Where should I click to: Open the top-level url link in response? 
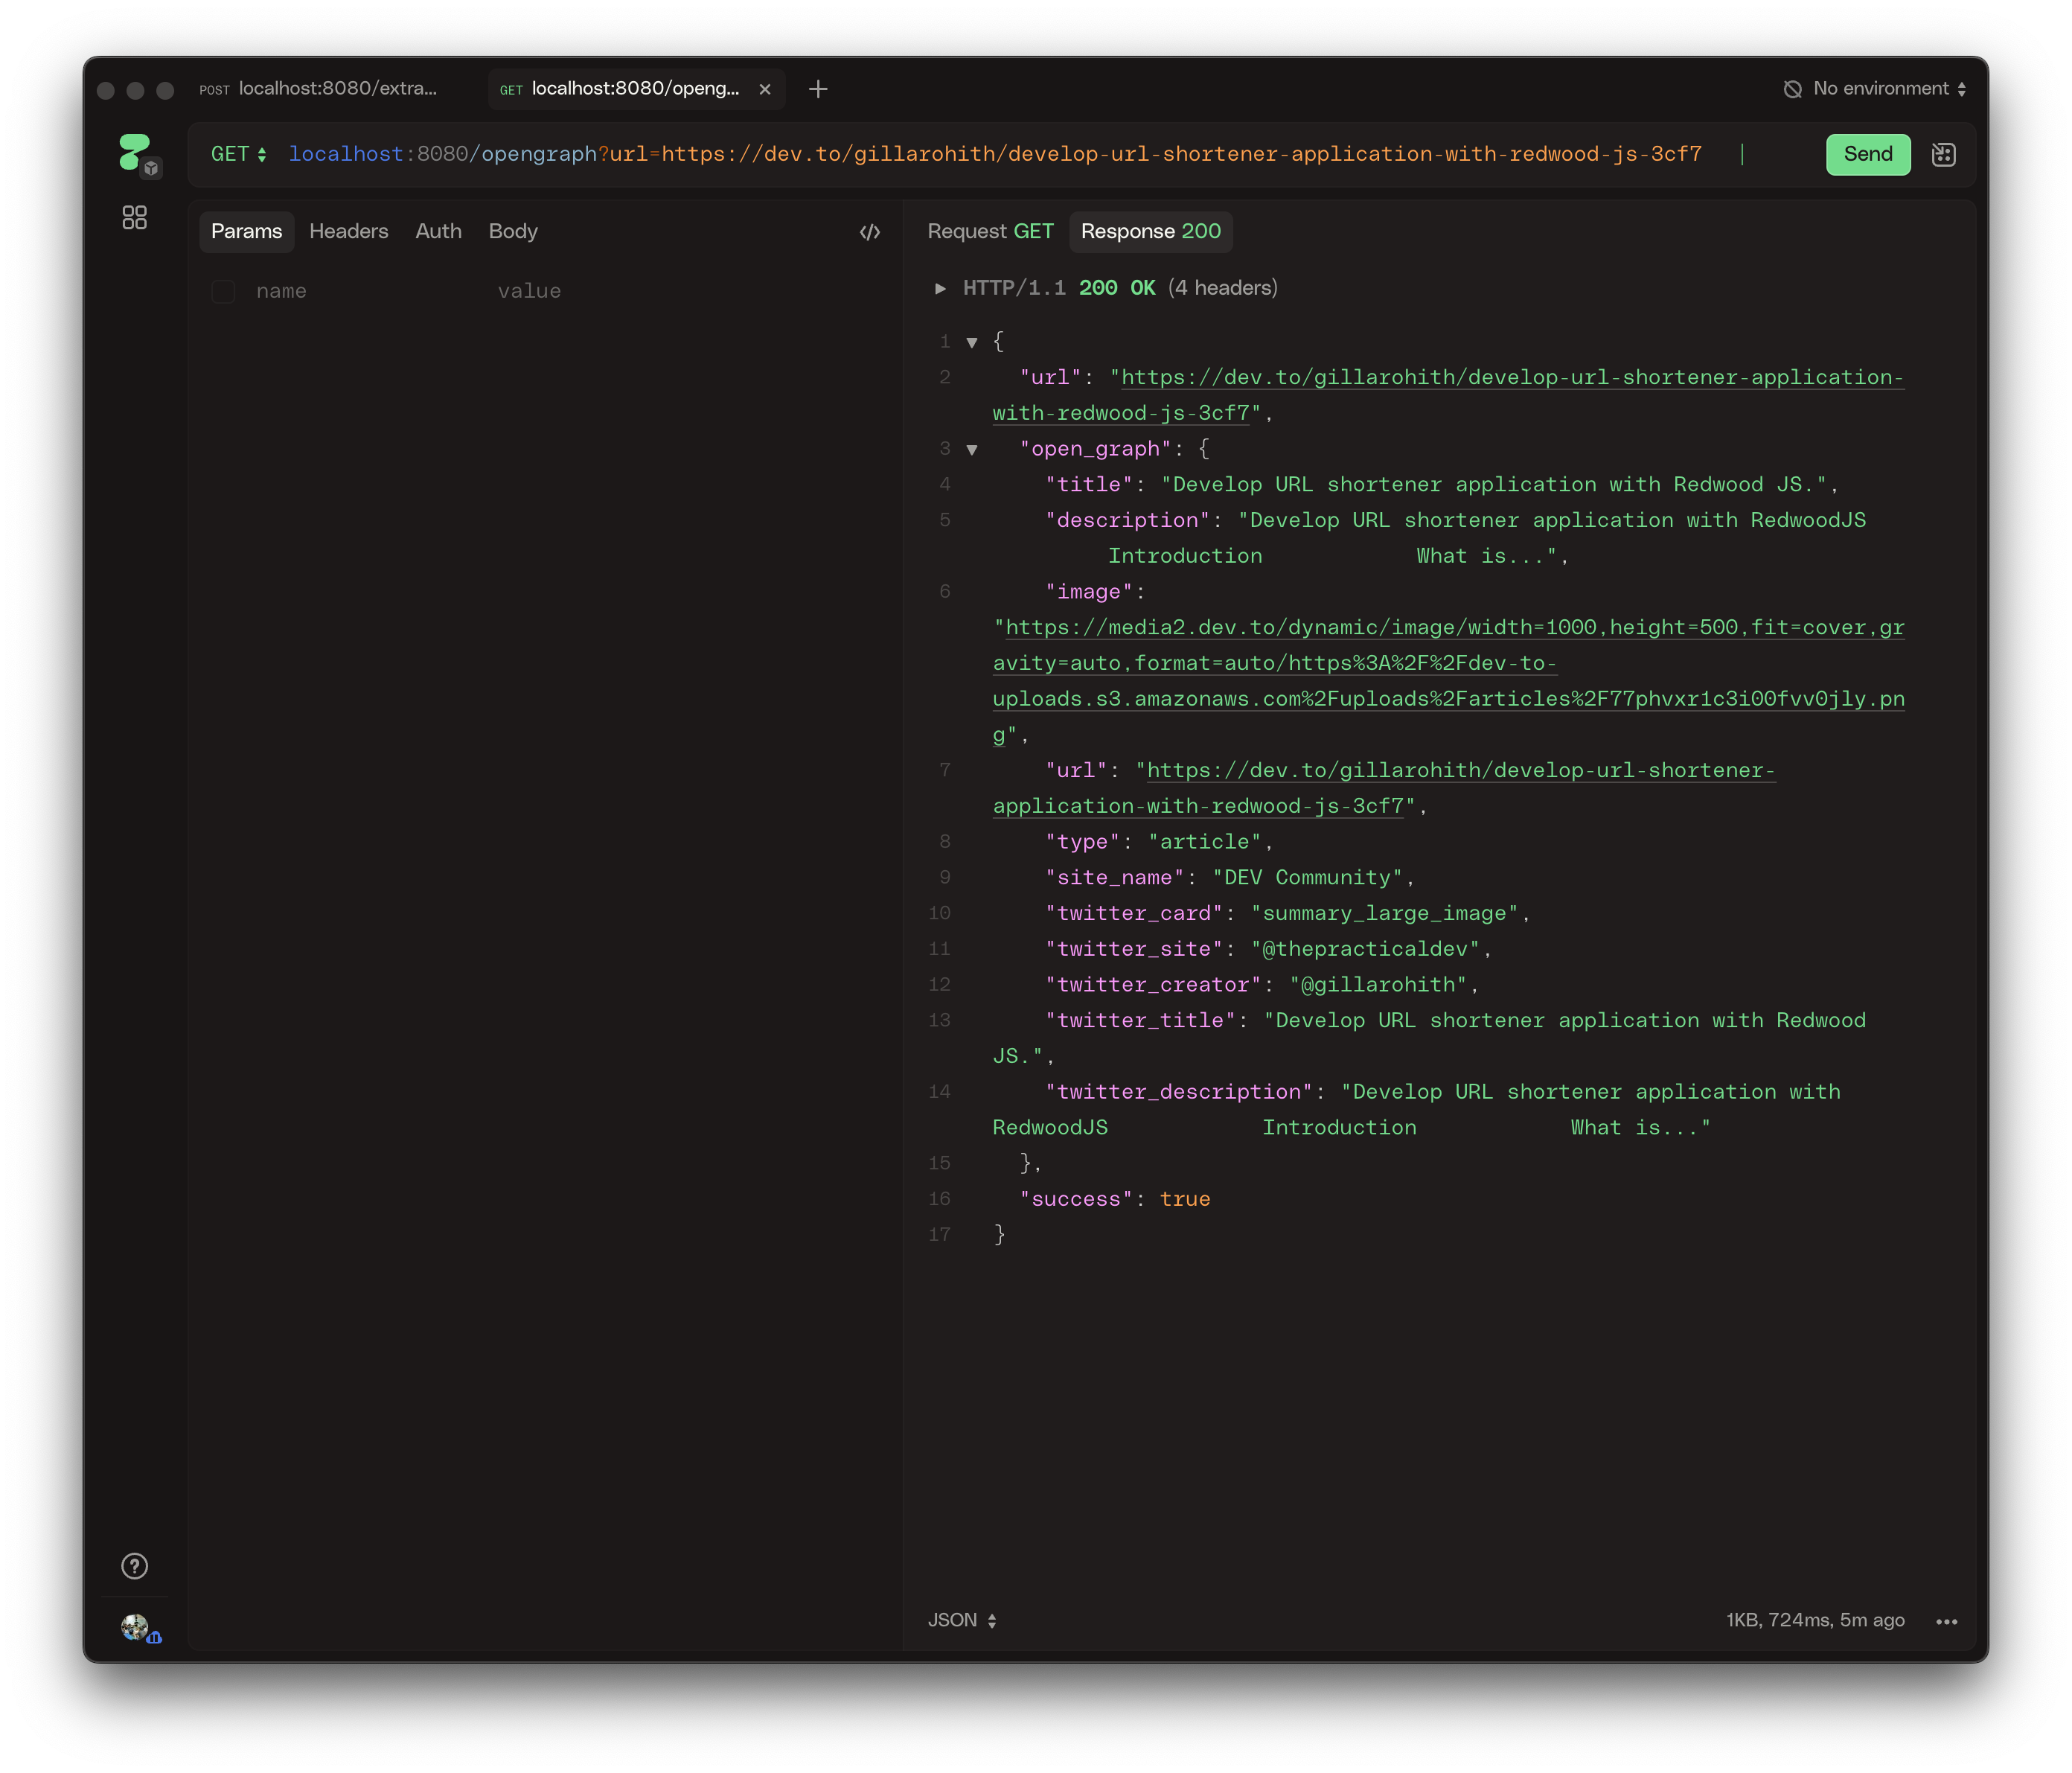[1448, 395]
